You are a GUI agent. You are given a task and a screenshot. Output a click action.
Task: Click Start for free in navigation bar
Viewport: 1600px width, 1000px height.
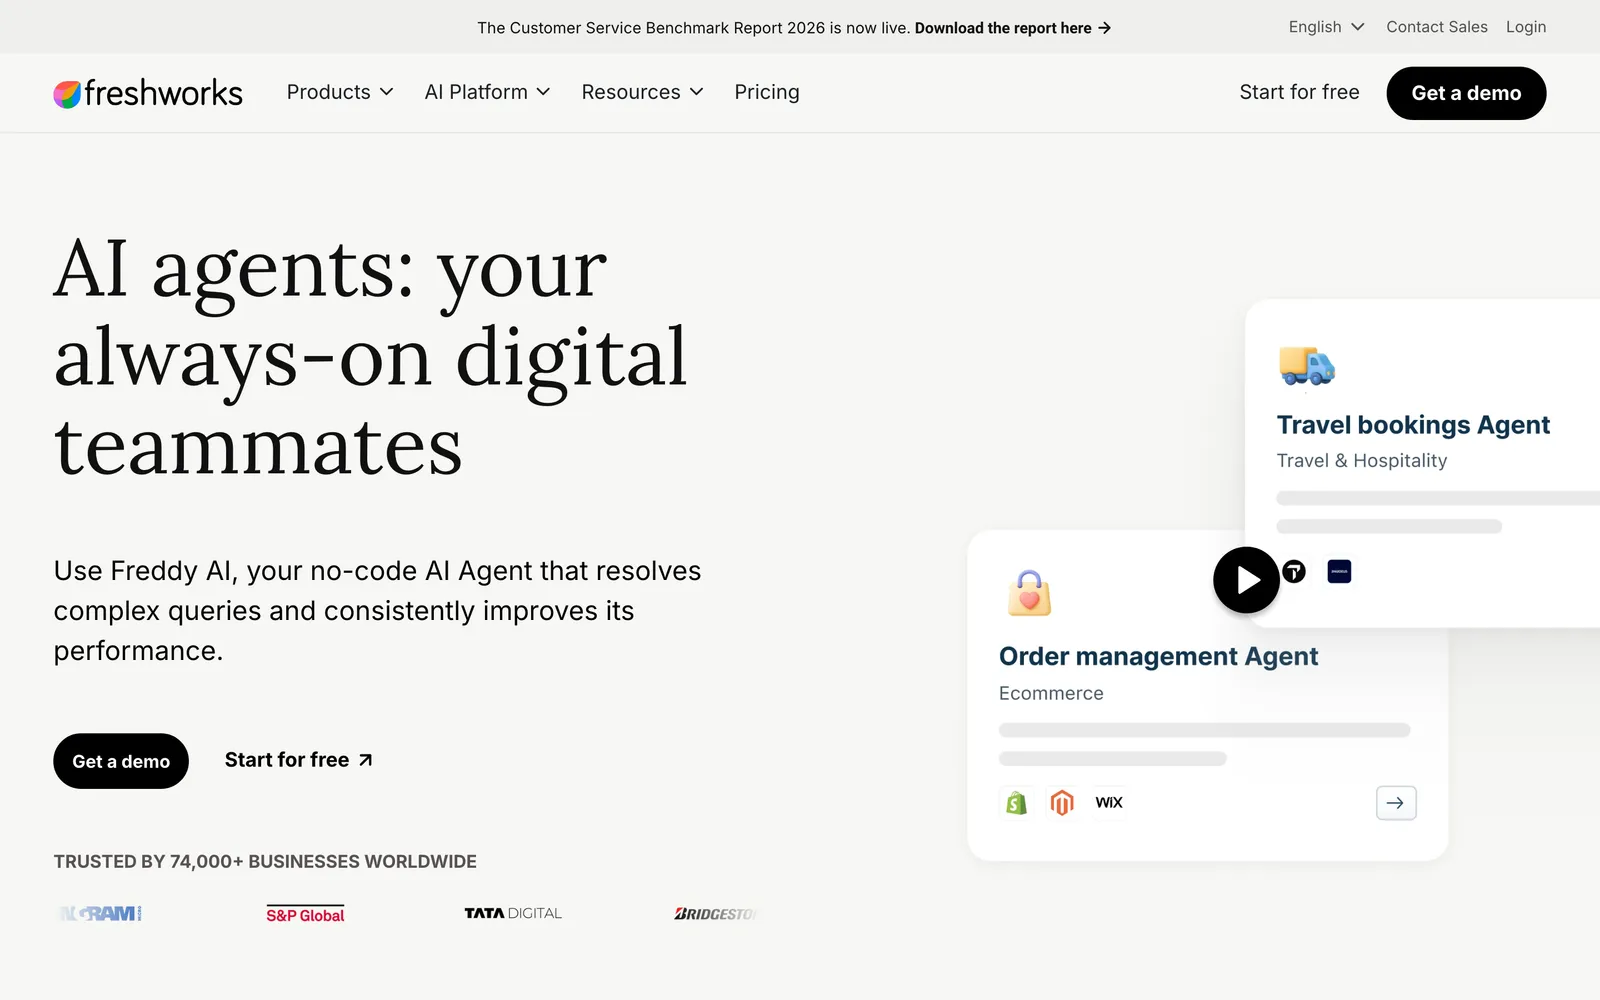[1299, 92]
